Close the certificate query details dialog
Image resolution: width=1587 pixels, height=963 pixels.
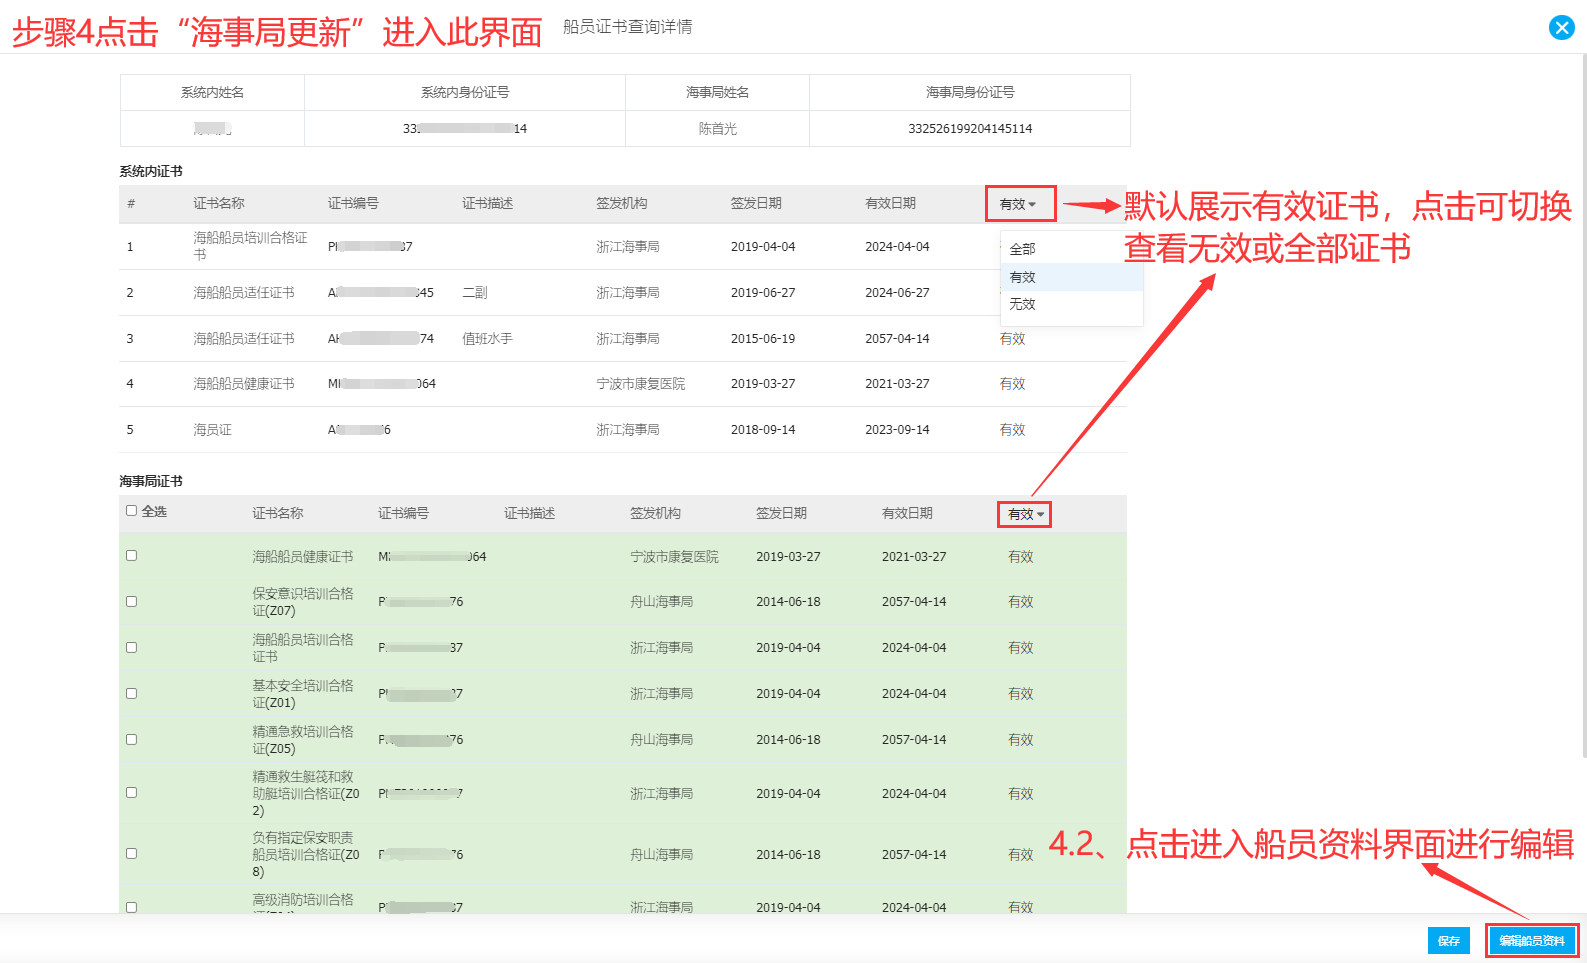click(x=1561, y=28)
